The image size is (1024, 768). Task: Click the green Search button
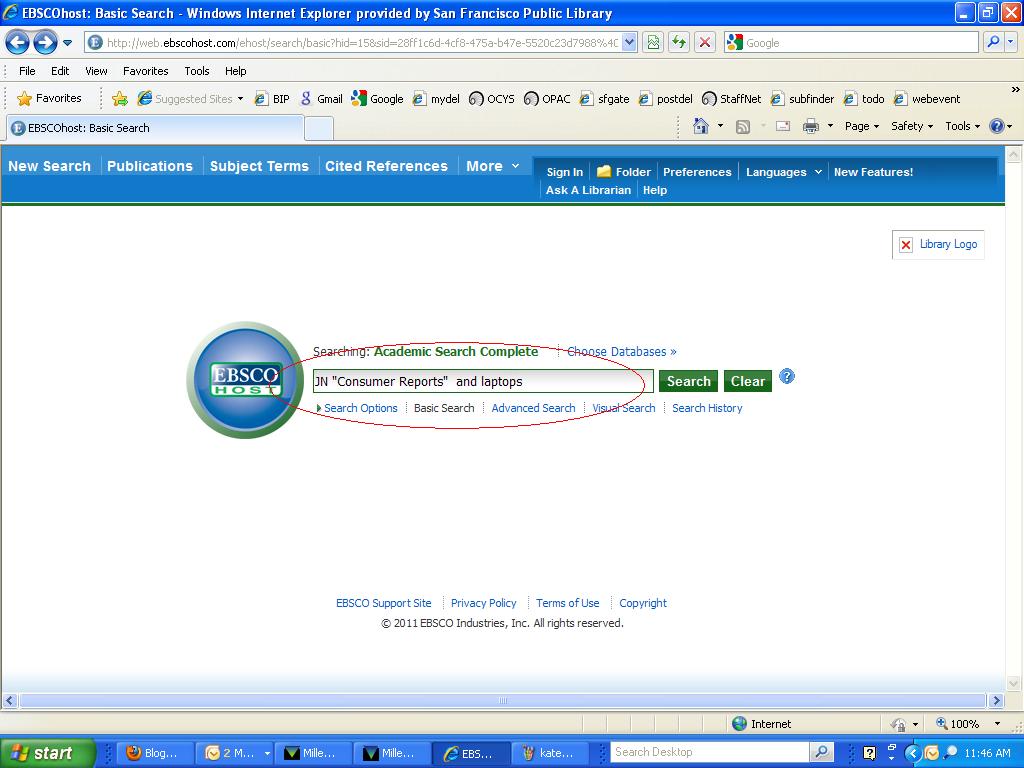coord(688,381)
